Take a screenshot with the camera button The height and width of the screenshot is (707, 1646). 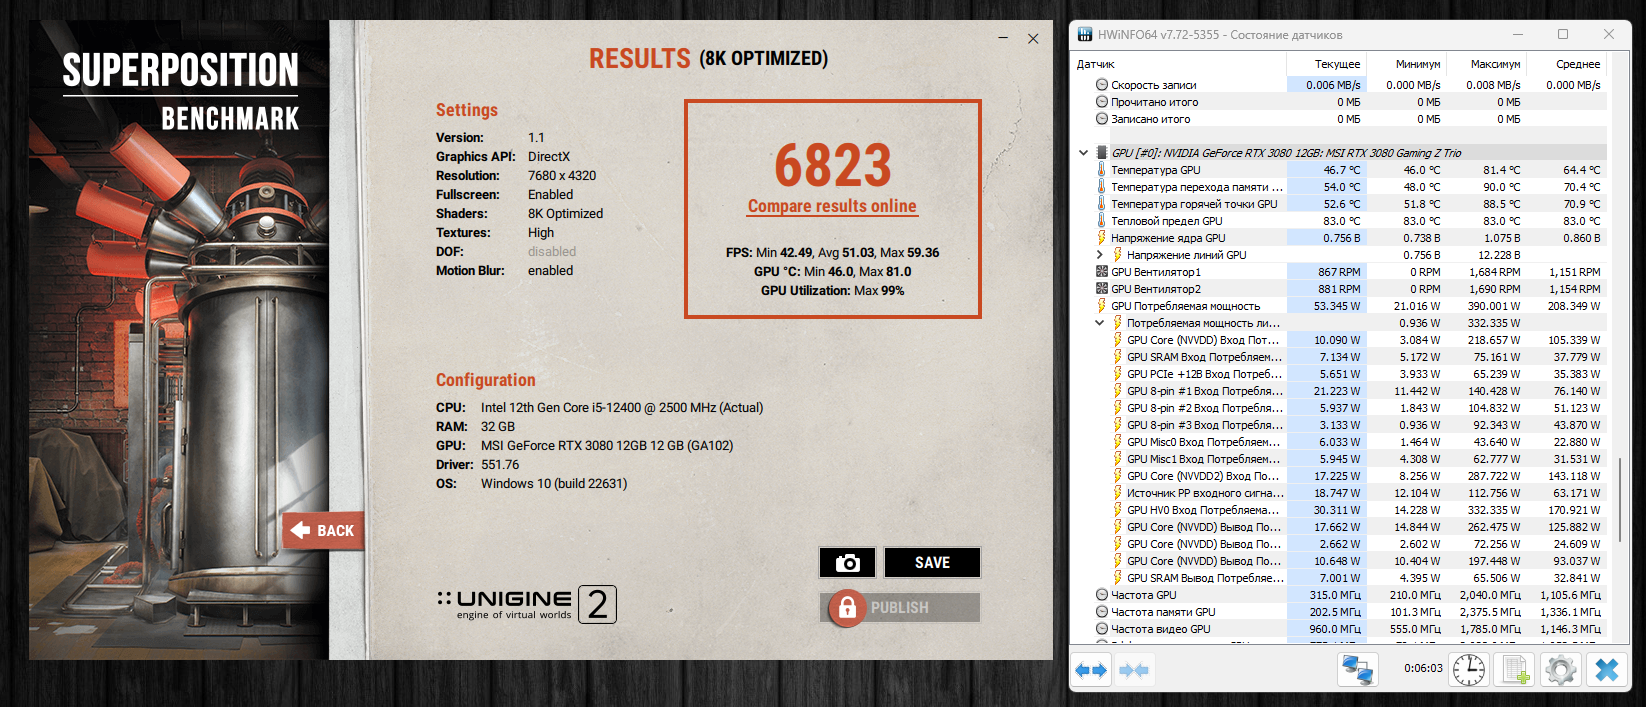coord(847,563)
